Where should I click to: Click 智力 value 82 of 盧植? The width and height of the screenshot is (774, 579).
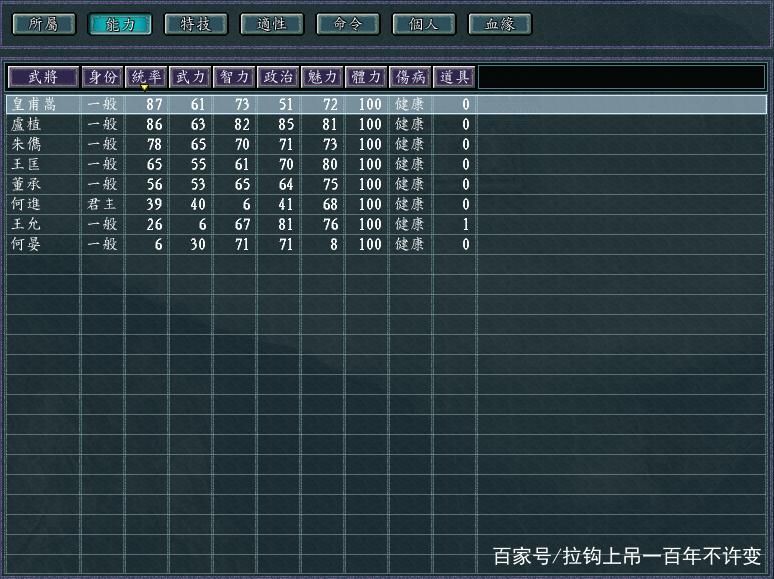(x=242, y=124)
